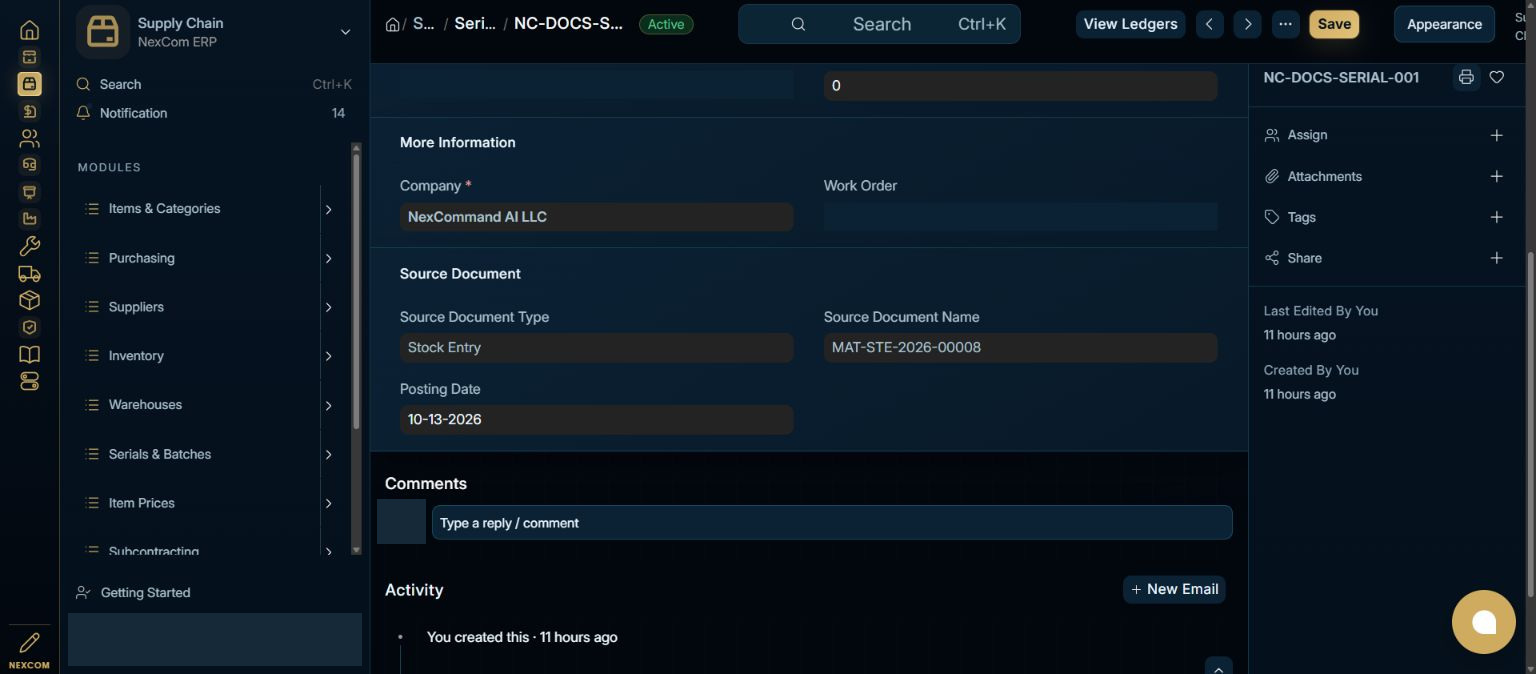Screen dimensions: 1536x674
Task: Click the Supply Chain storefront logo
Action: pyautogui.click(x=103, y=32)
